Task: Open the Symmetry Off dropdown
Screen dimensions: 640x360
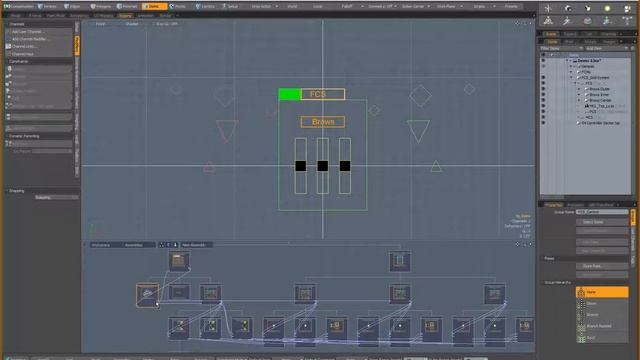Action: (x=382, y=7)
